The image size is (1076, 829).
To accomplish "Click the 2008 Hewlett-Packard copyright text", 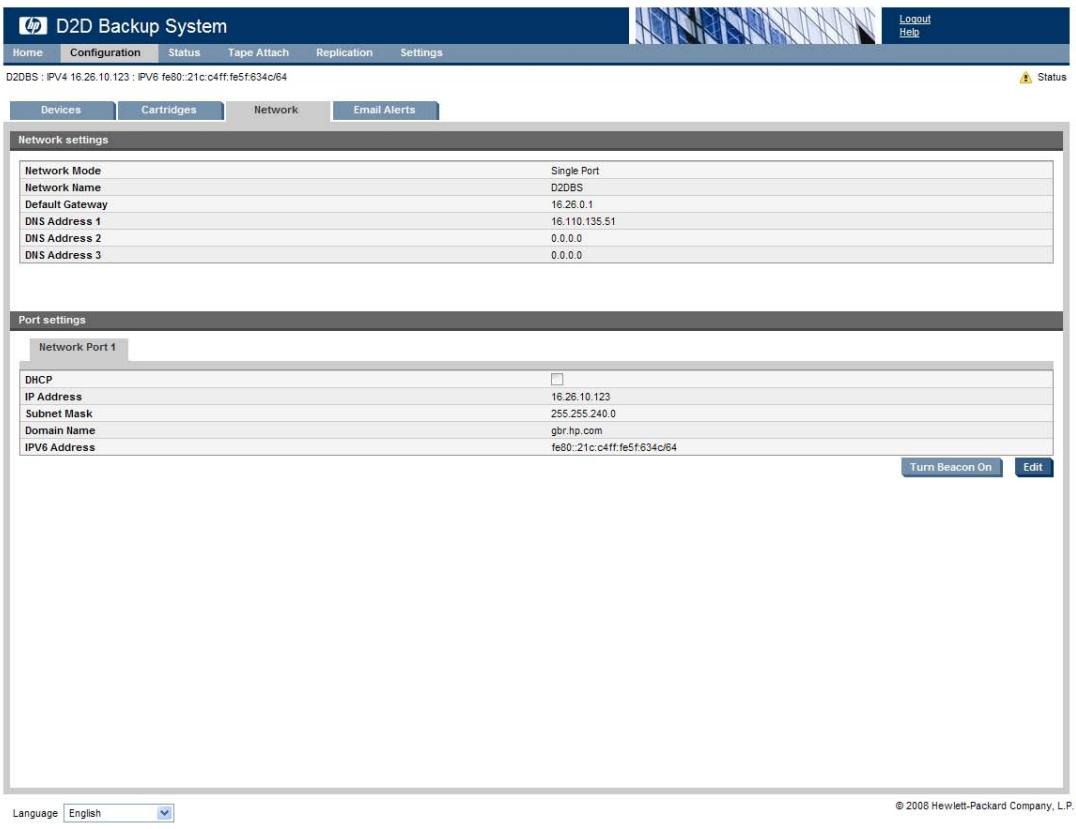I will 984,806.
